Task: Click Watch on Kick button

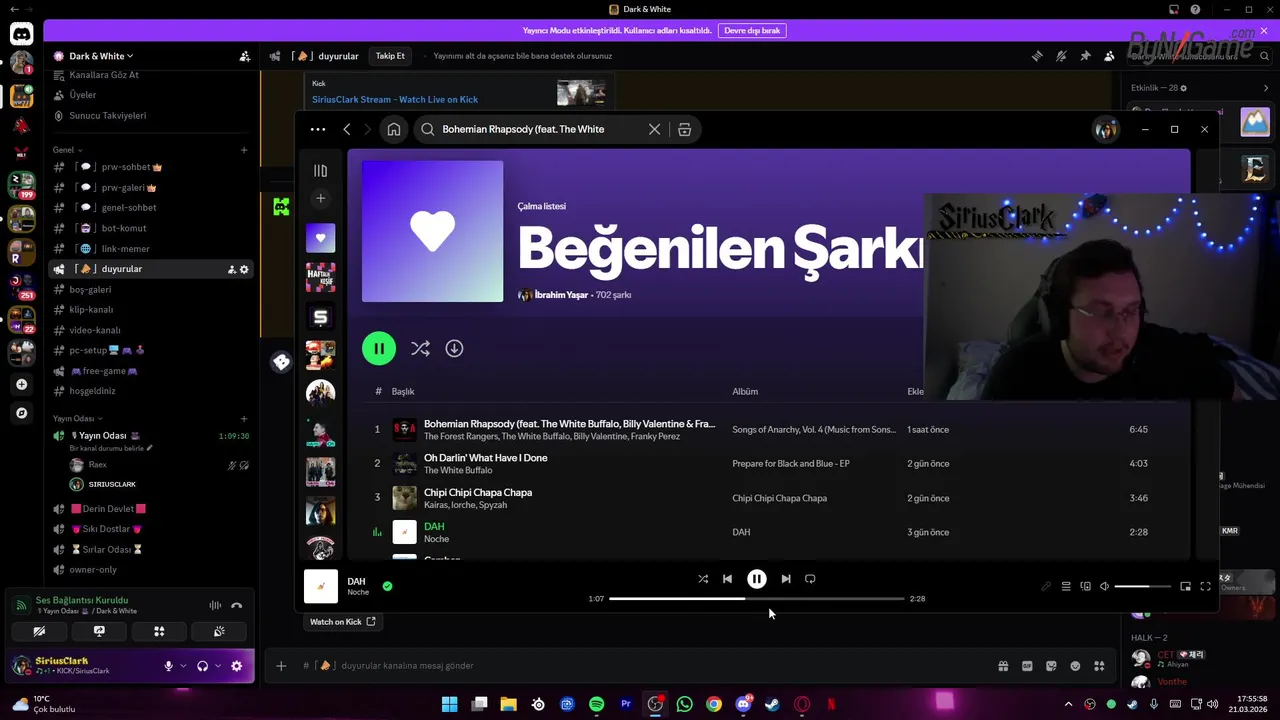Action: [342, 622]
